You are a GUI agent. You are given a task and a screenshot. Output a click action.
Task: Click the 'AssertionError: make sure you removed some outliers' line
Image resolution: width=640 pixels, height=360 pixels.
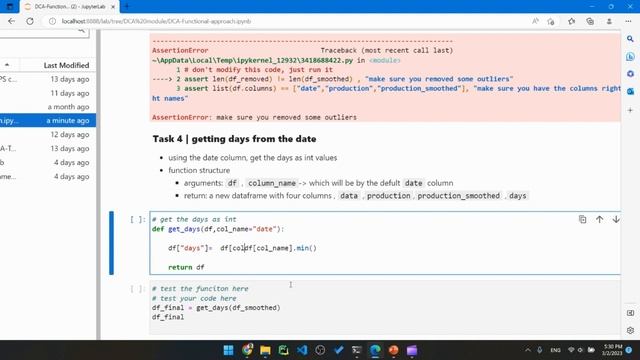254,117
